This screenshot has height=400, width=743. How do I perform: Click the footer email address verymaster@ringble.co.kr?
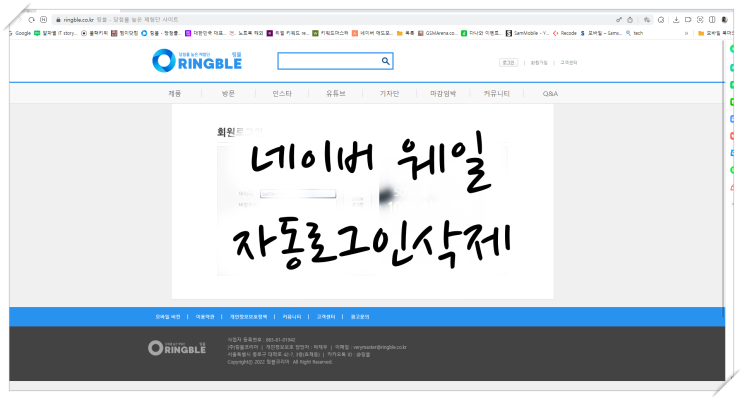point(380,347)
